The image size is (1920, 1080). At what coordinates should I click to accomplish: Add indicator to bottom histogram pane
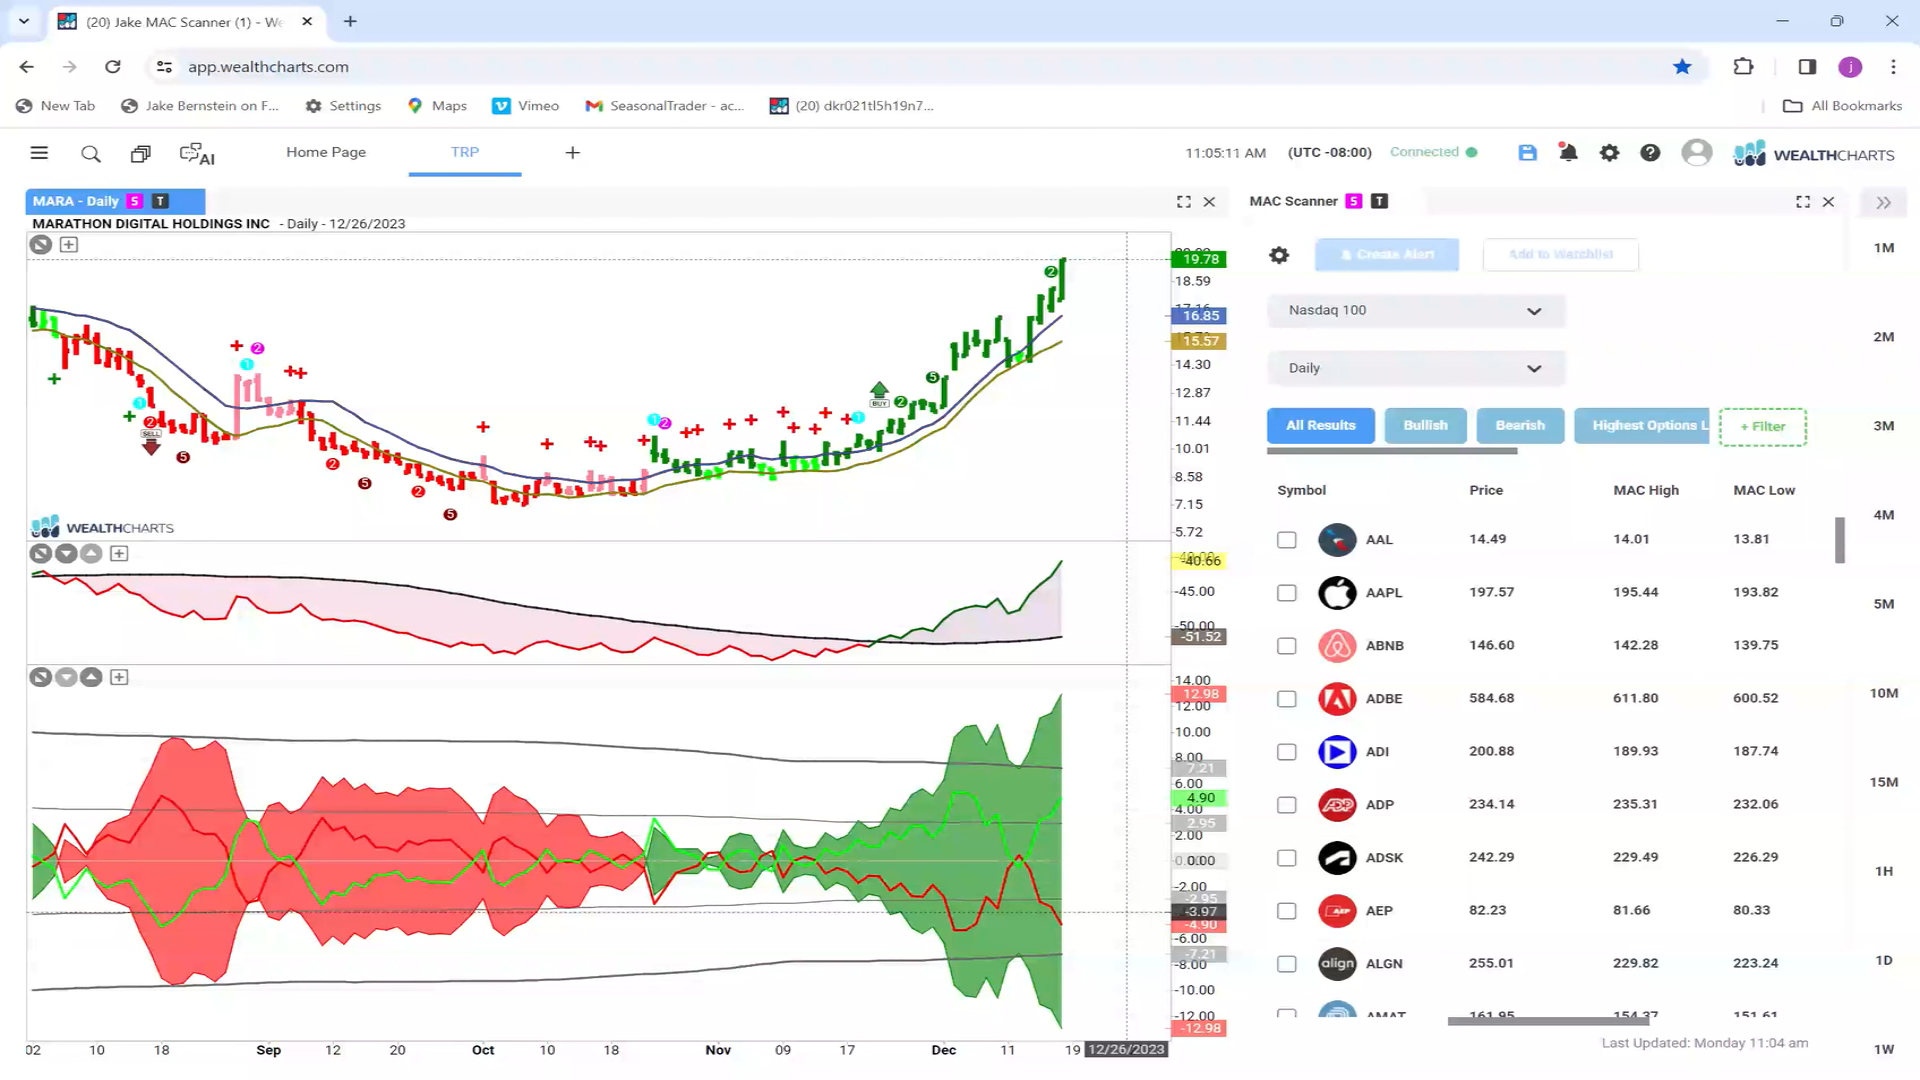pos(119,678)
